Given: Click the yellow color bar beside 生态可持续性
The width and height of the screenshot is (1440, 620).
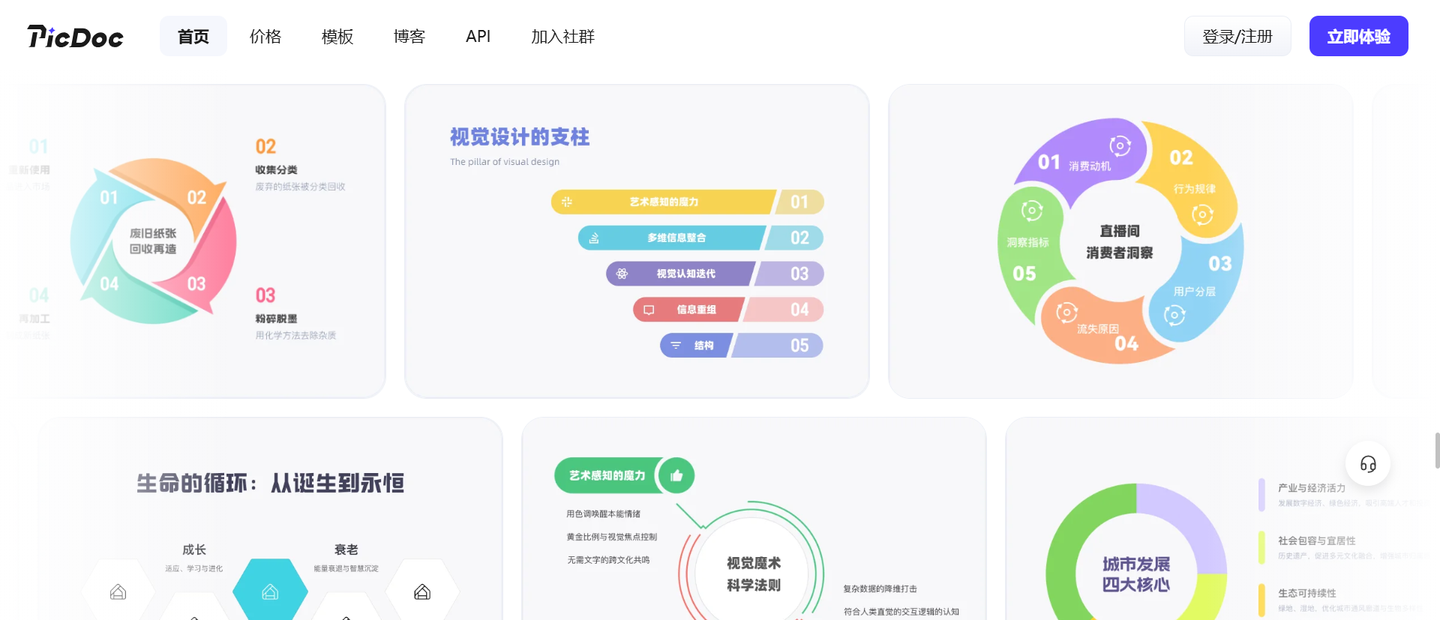Looking at the screenshot, I should (1262, 600).
